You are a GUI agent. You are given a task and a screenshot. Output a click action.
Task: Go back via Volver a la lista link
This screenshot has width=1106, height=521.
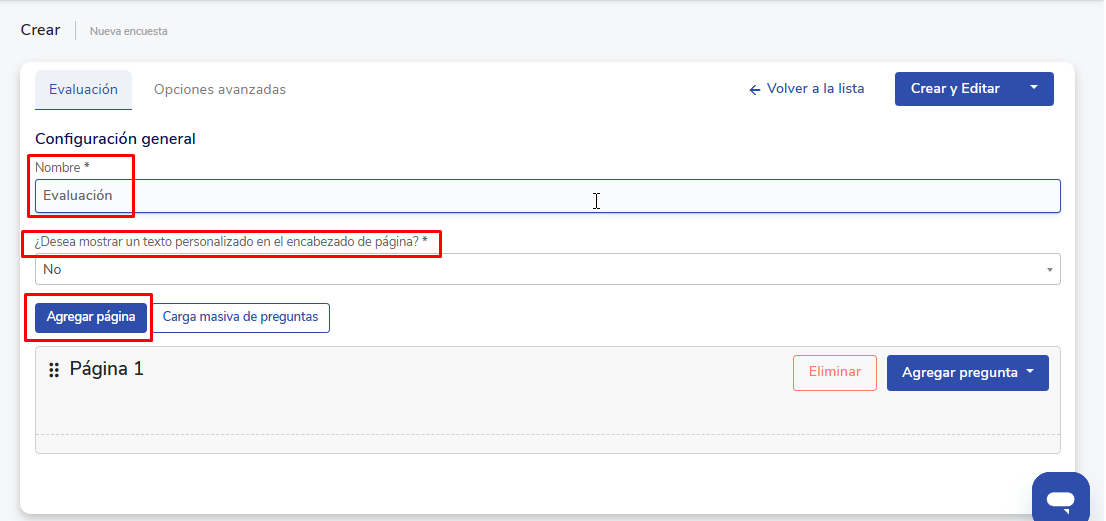[815, 89]
